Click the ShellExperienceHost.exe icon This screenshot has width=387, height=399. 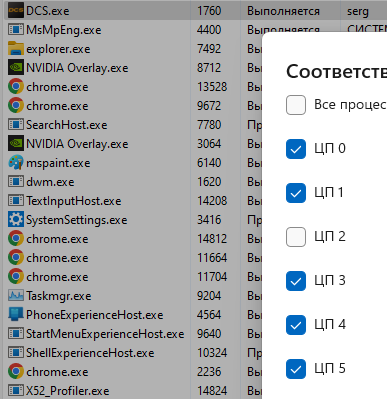(16, 353)
